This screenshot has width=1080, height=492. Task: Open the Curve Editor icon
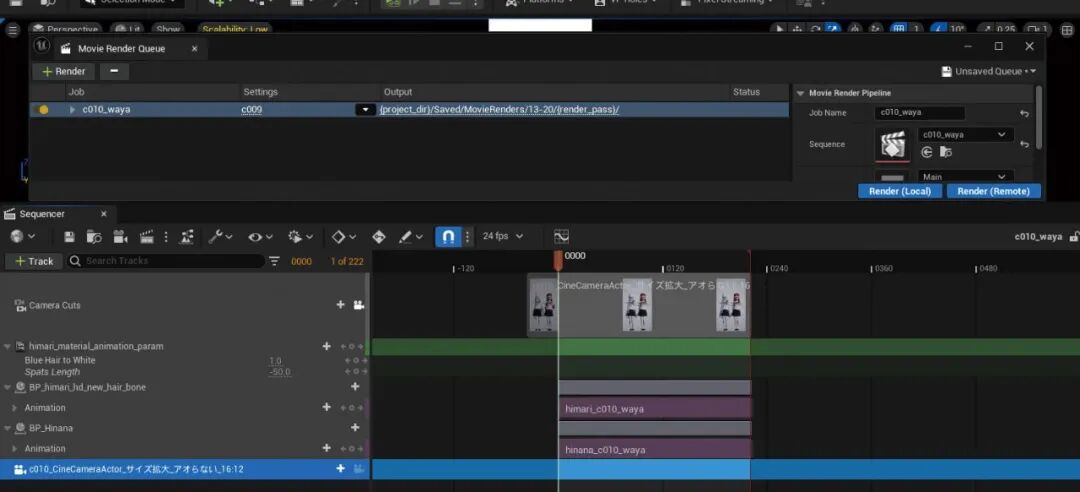coord(561,237)
